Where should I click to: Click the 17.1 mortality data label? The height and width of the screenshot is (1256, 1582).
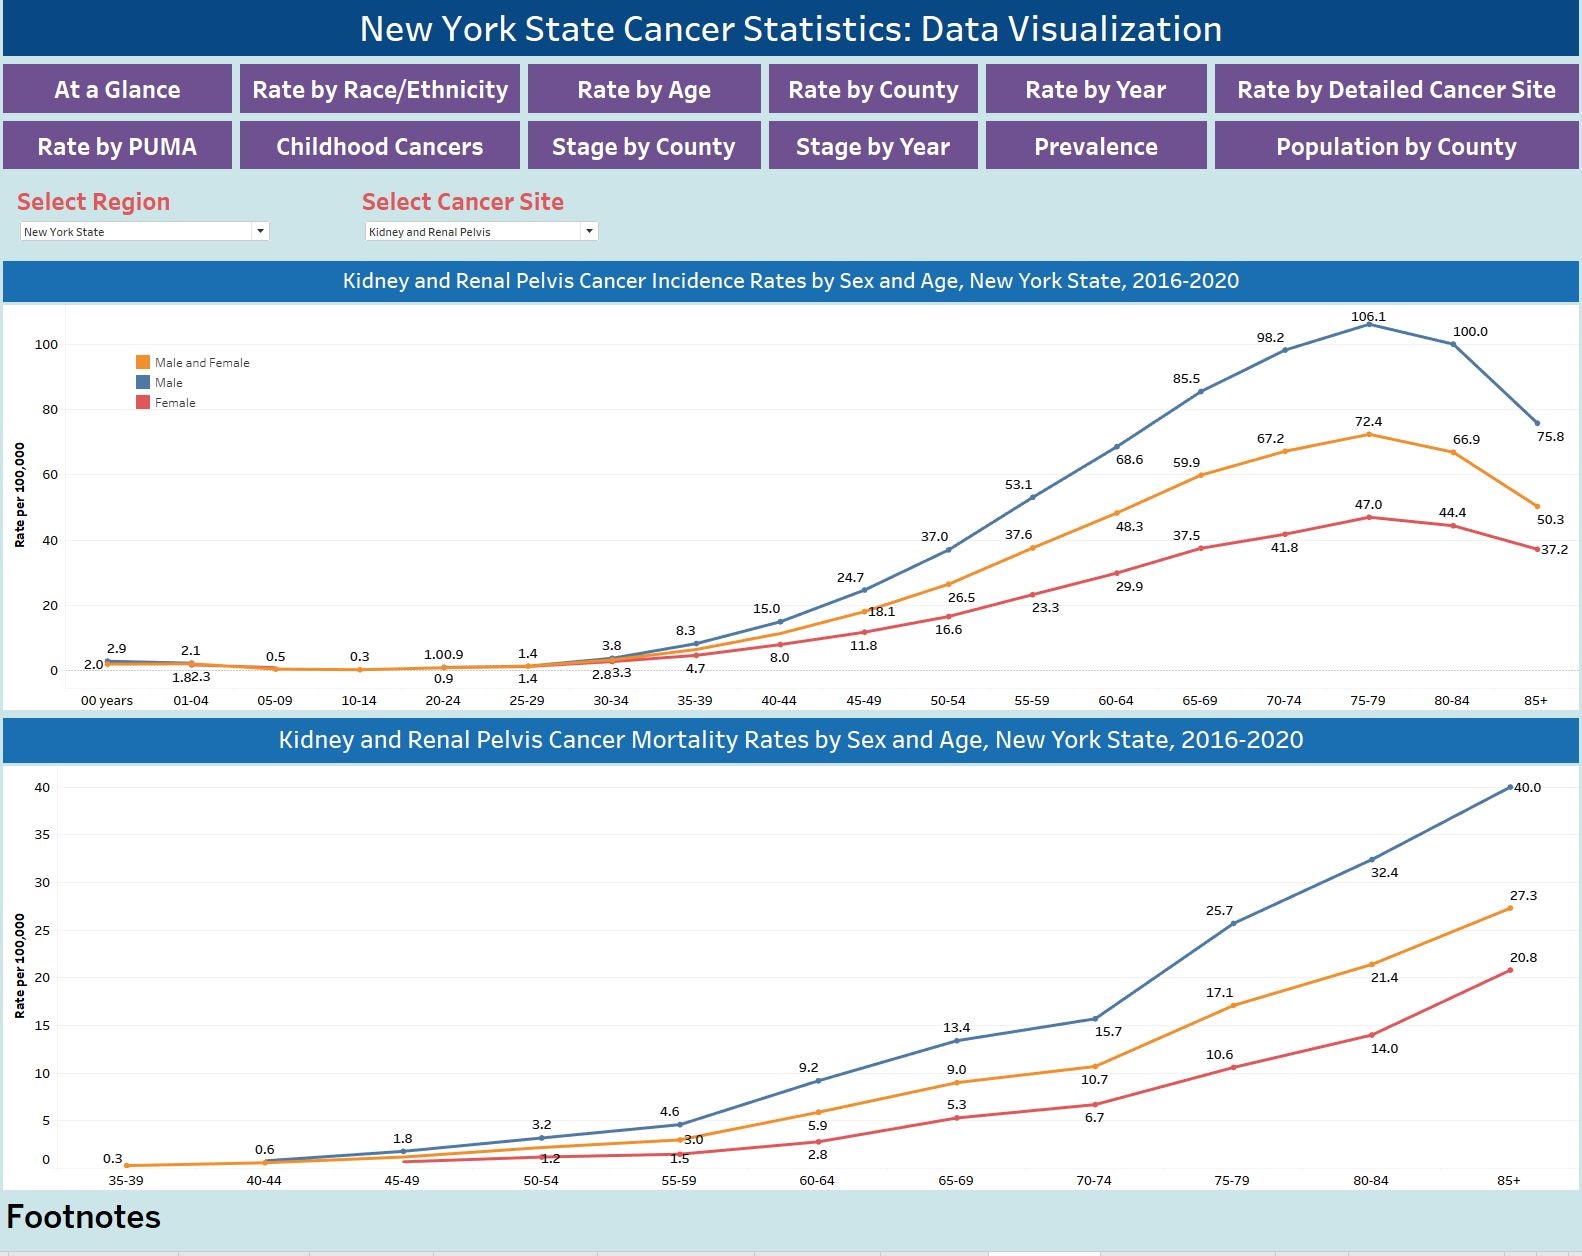[1219, 992]
